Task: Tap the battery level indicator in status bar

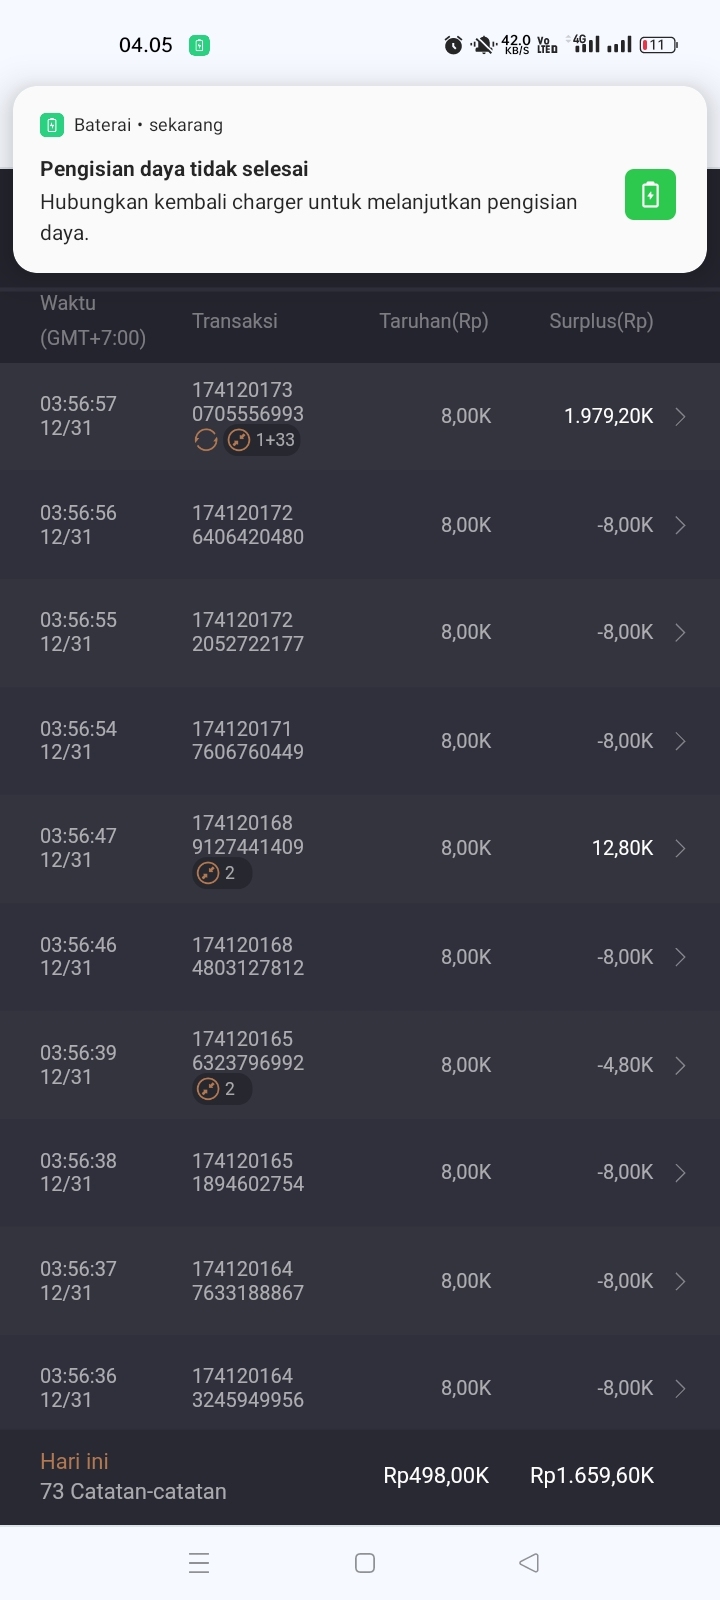Action: click(658, 45)
